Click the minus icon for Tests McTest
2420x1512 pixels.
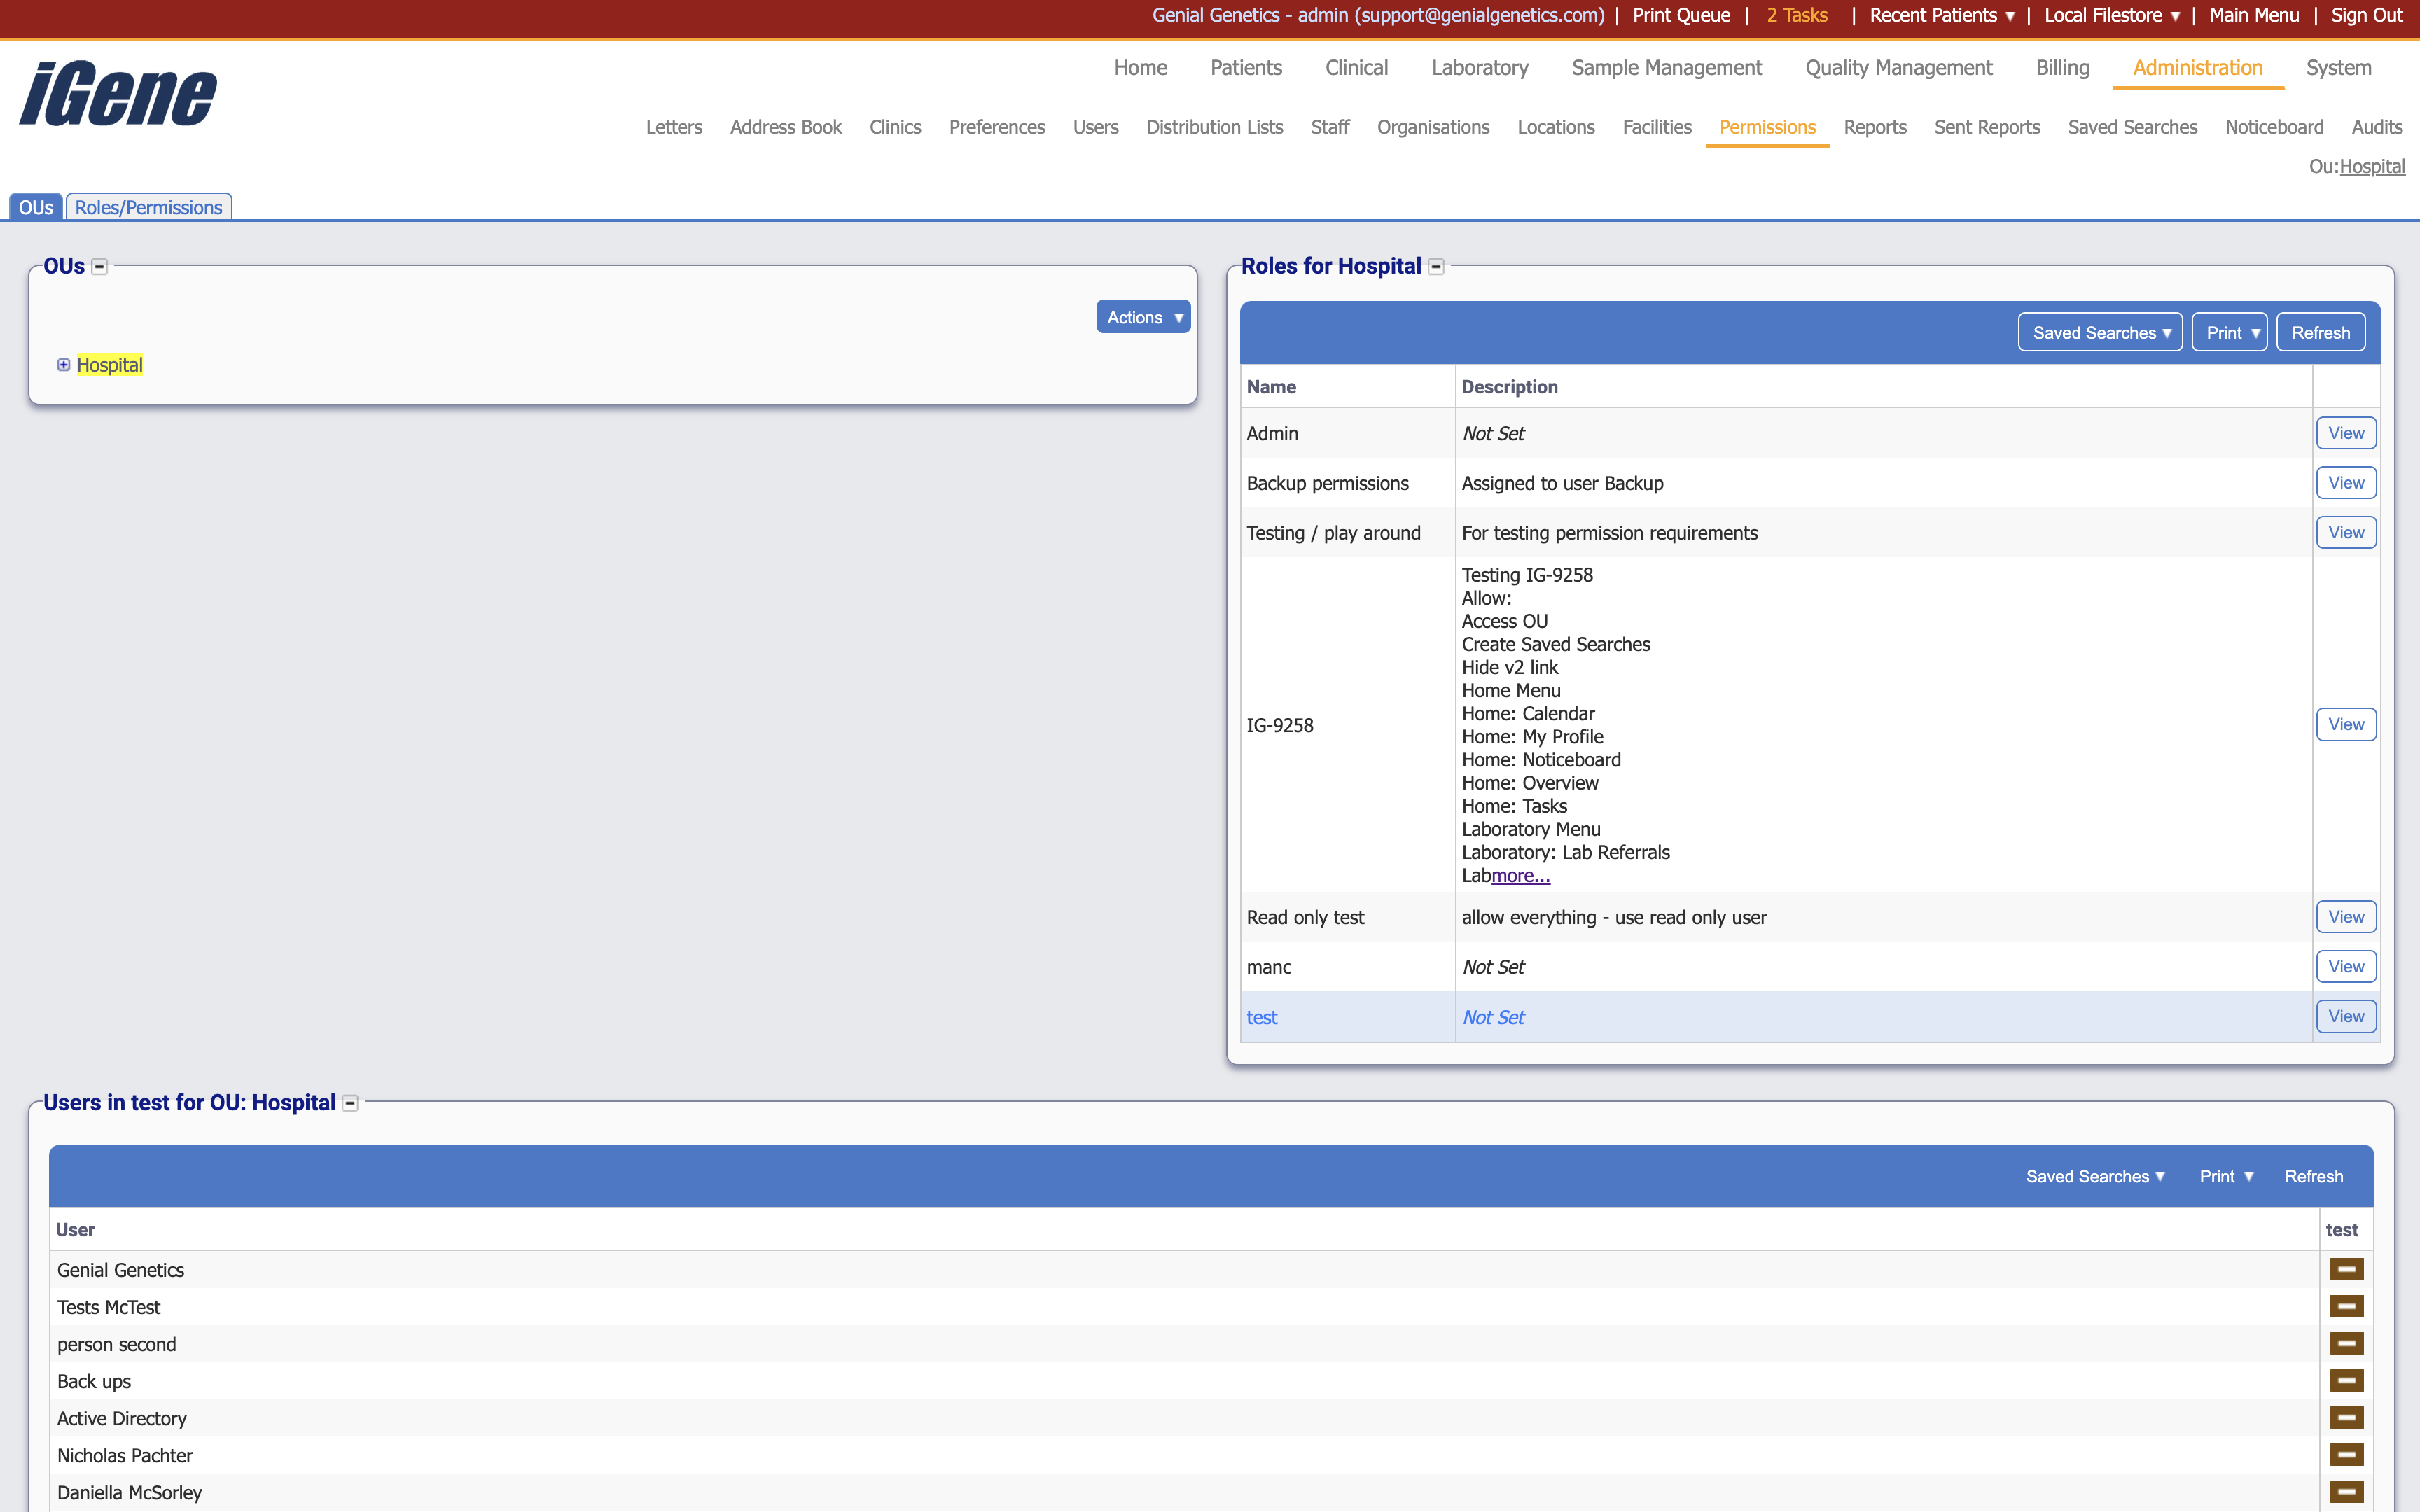point(2346,1306)
